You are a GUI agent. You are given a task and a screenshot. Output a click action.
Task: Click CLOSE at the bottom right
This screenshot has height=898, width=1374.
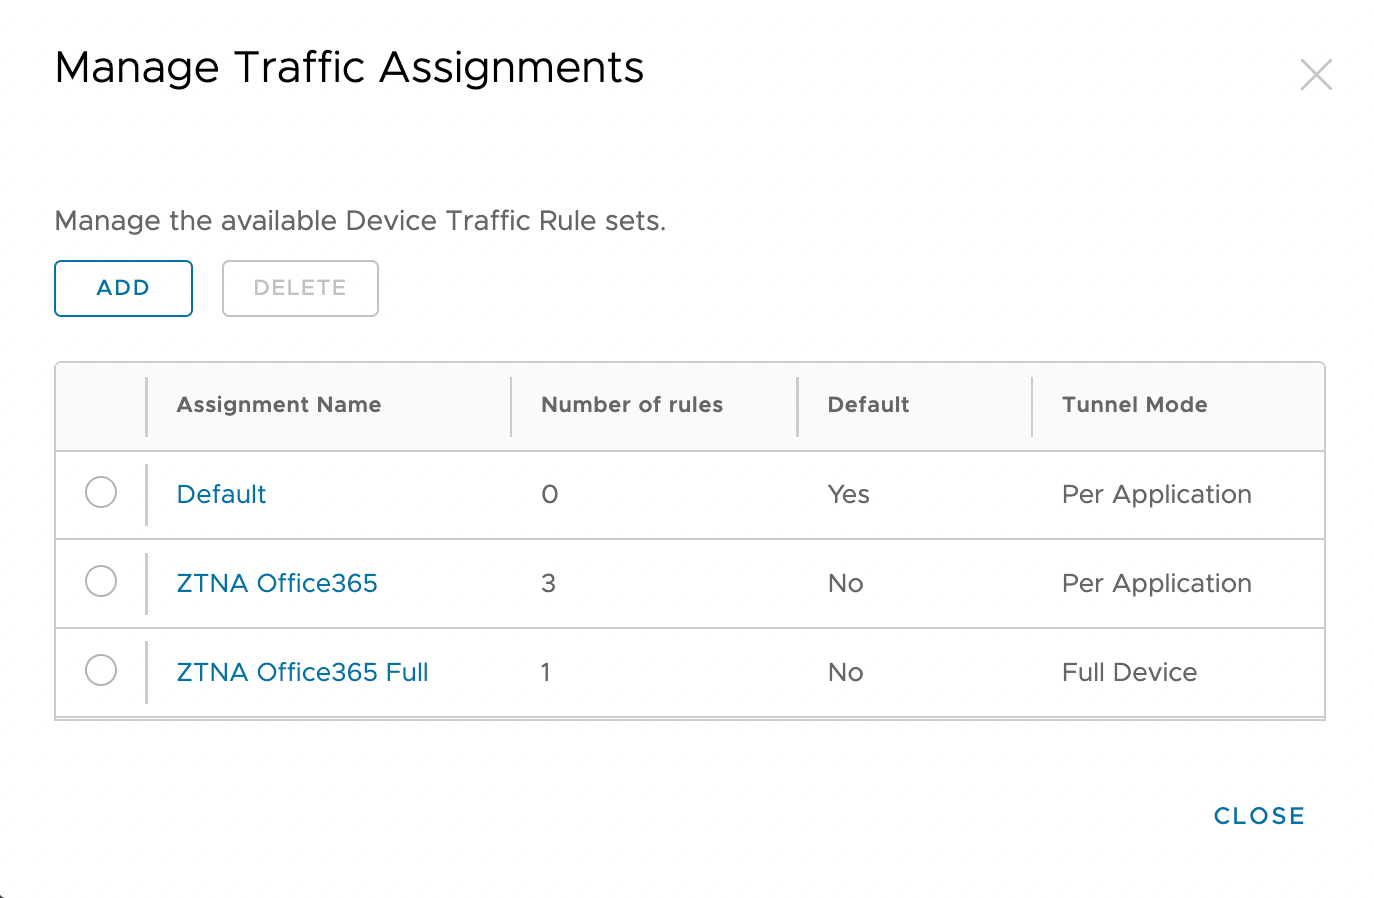coord(1259,815)
